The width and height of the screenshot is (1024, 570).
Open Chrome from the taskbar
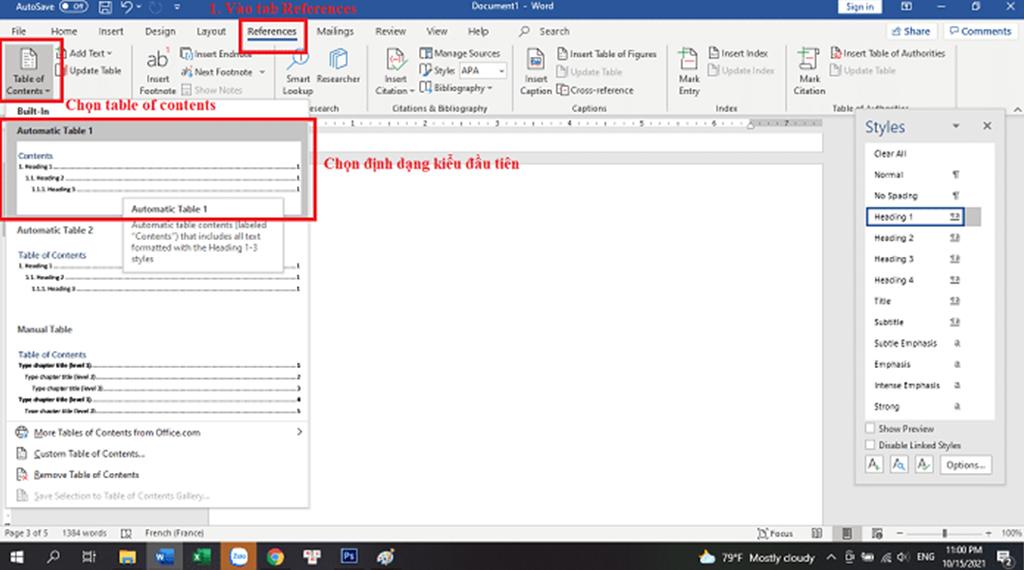click(x=275, y=557)
